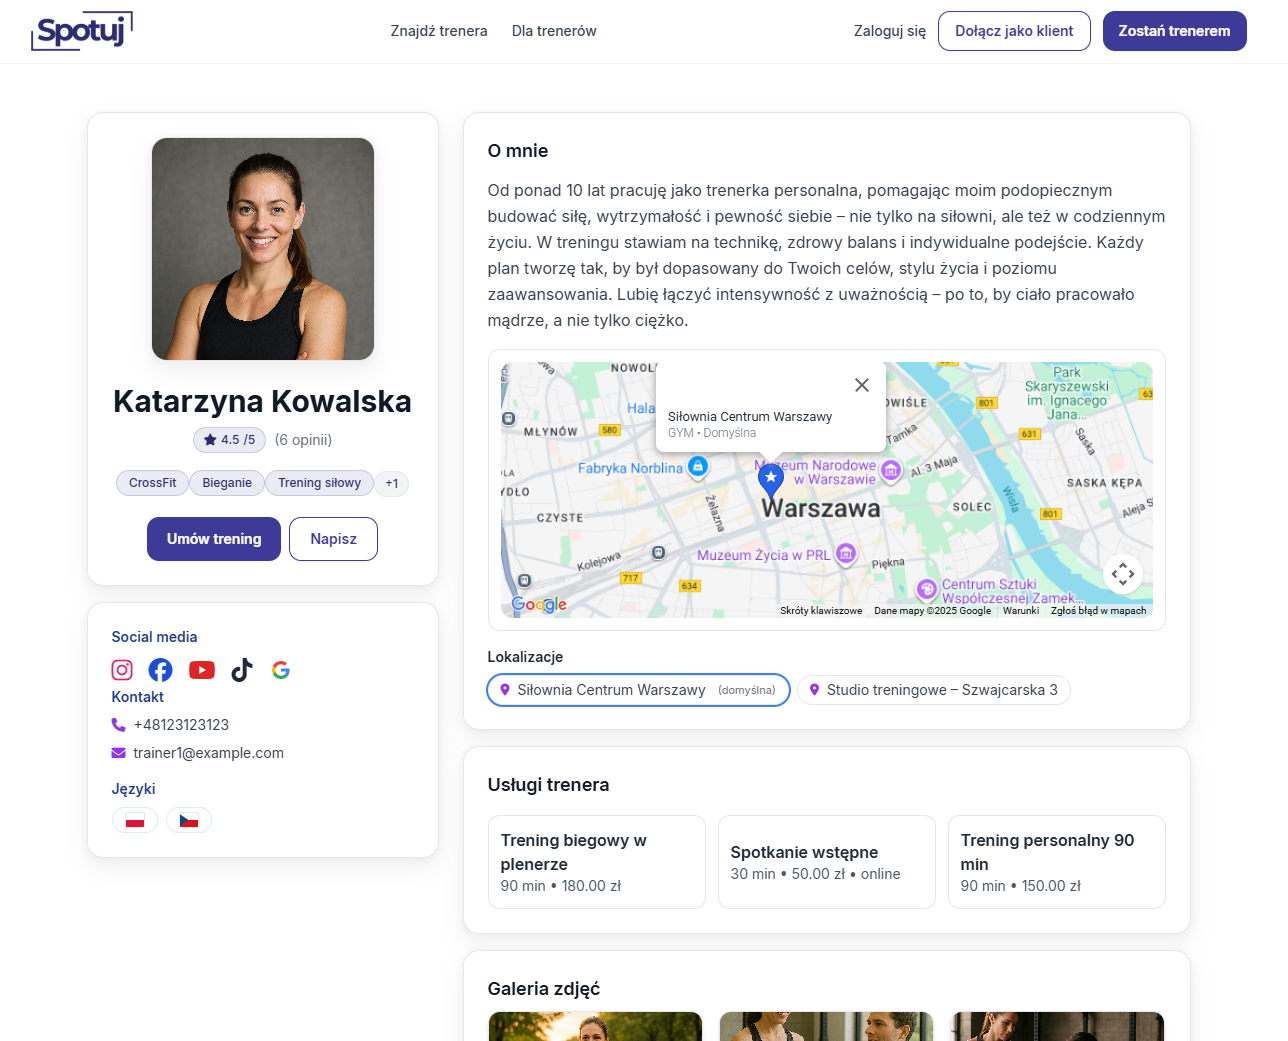Click the Umów trening button
1288x1041 pixels.
(213, 538)
